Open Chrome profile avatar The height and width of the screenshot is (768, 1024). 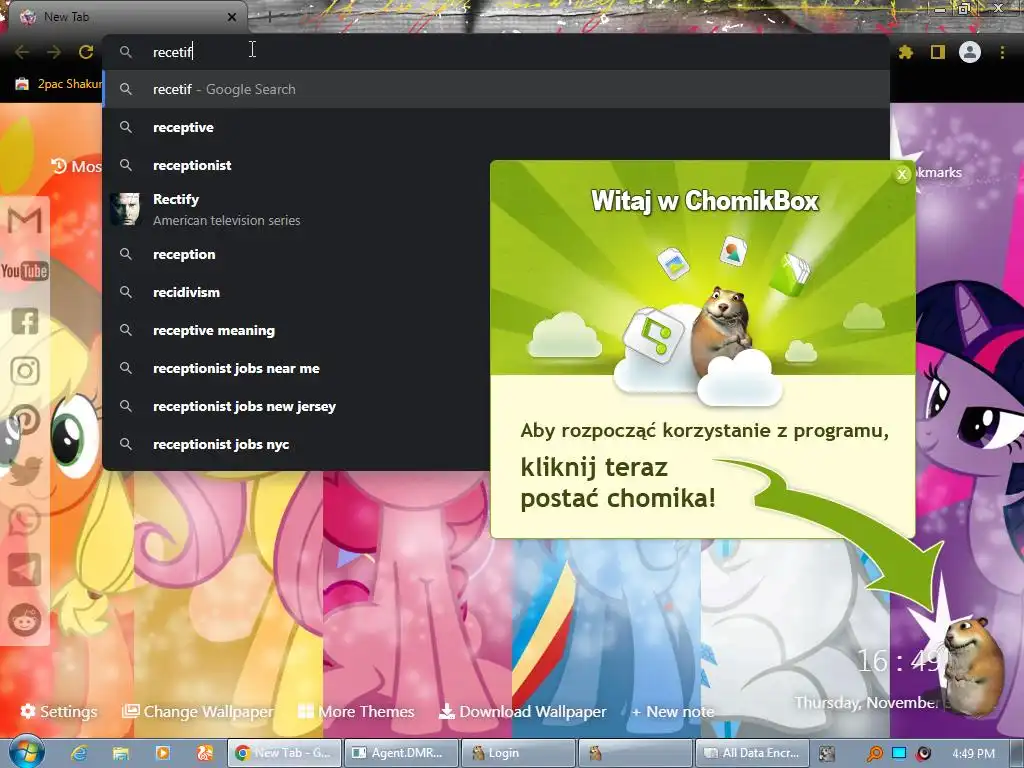pos(970,52)
